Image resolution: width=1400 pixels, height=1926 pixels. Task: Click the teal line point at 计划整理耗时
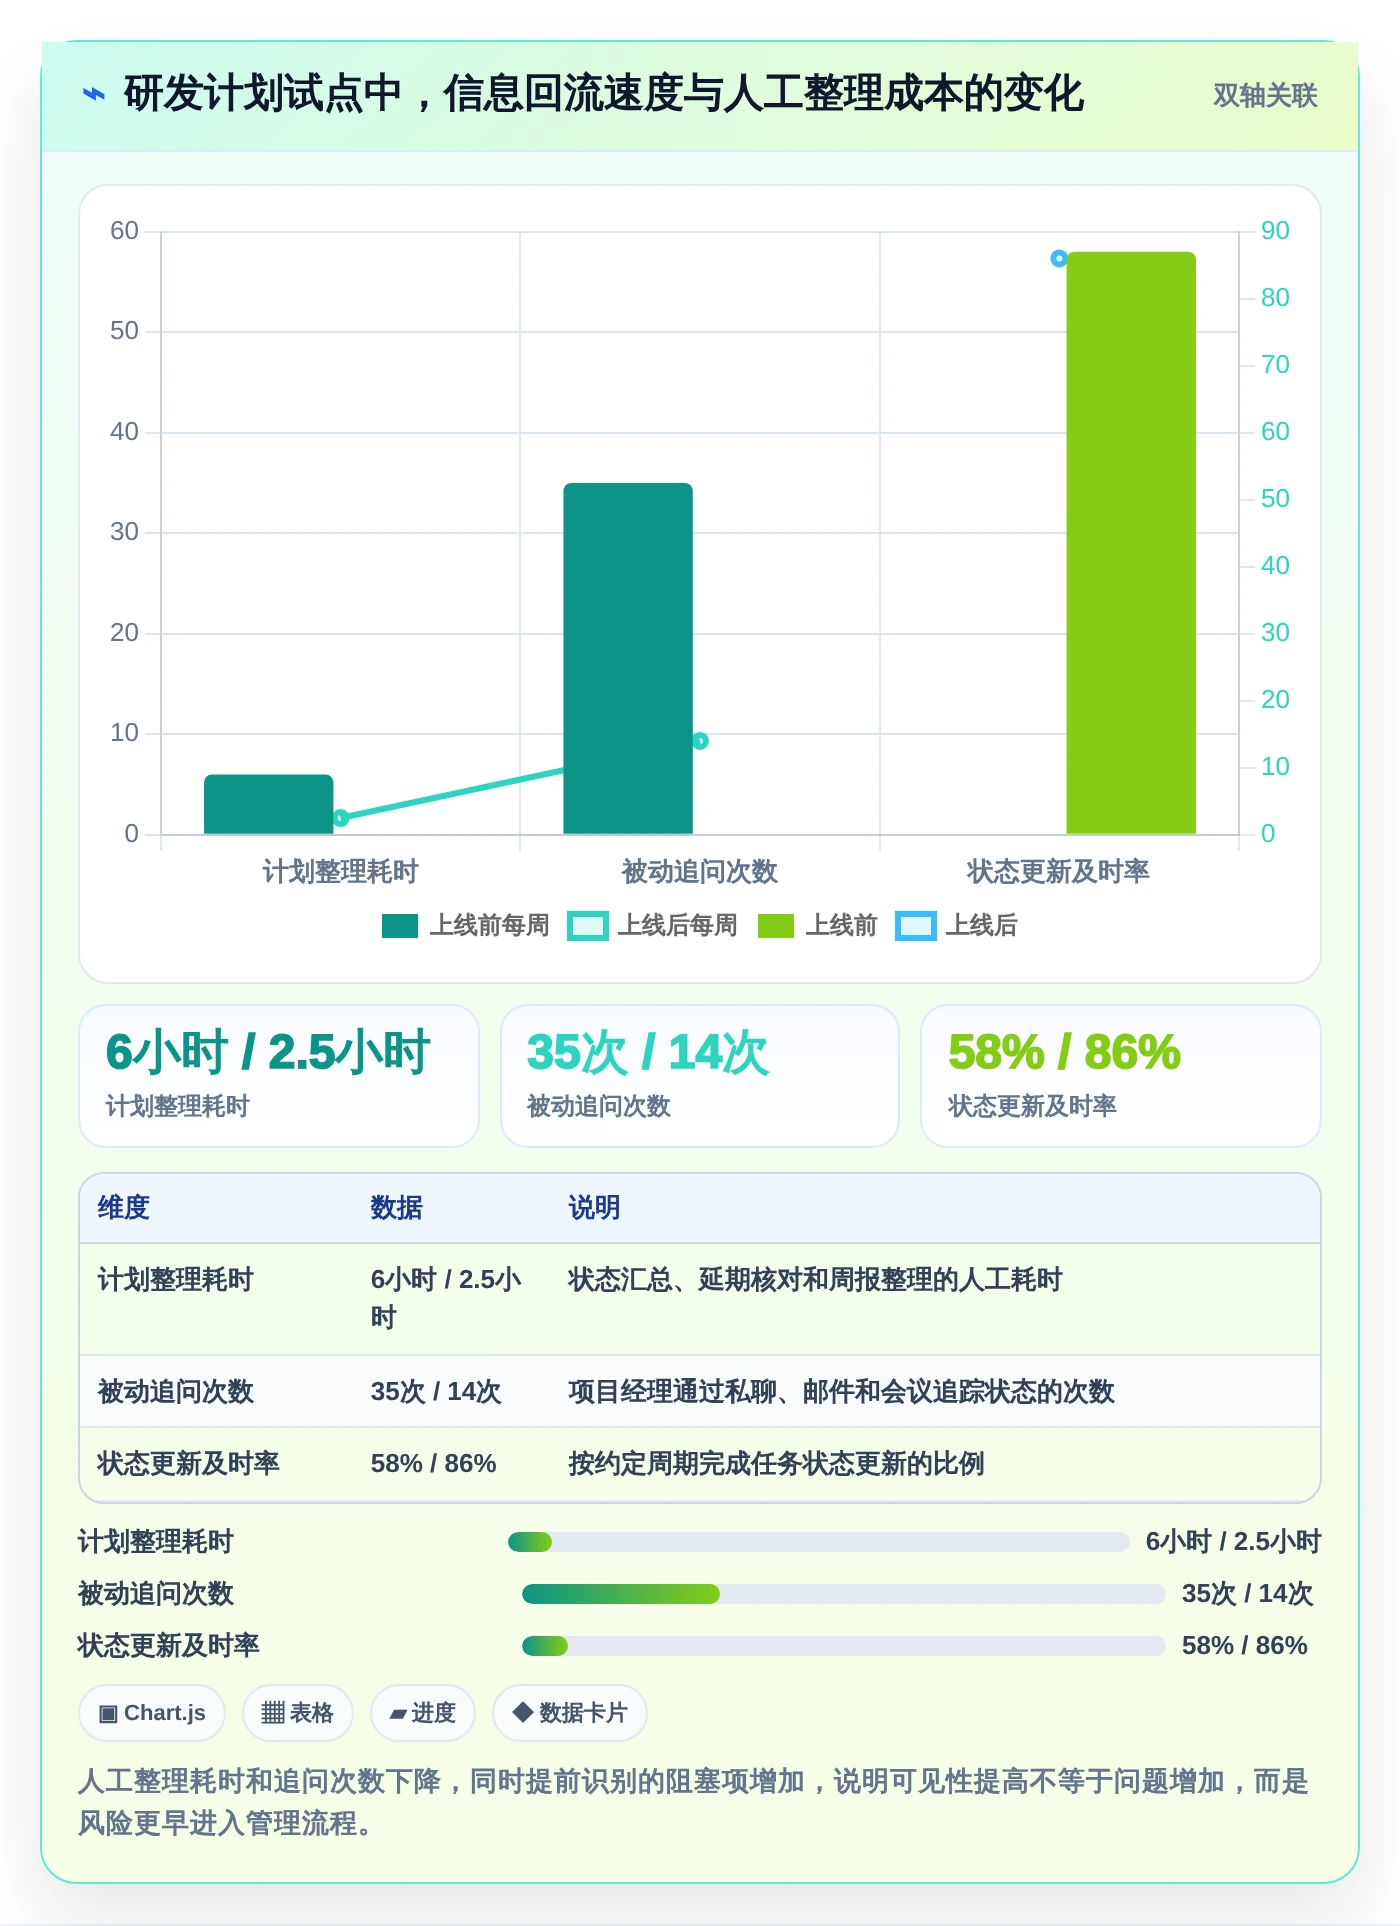click(x=341, y=818)
